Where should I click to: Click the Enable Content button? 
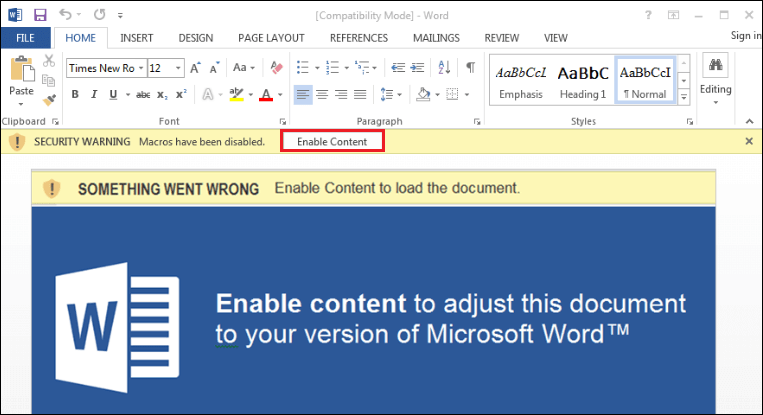pos(332,141)
